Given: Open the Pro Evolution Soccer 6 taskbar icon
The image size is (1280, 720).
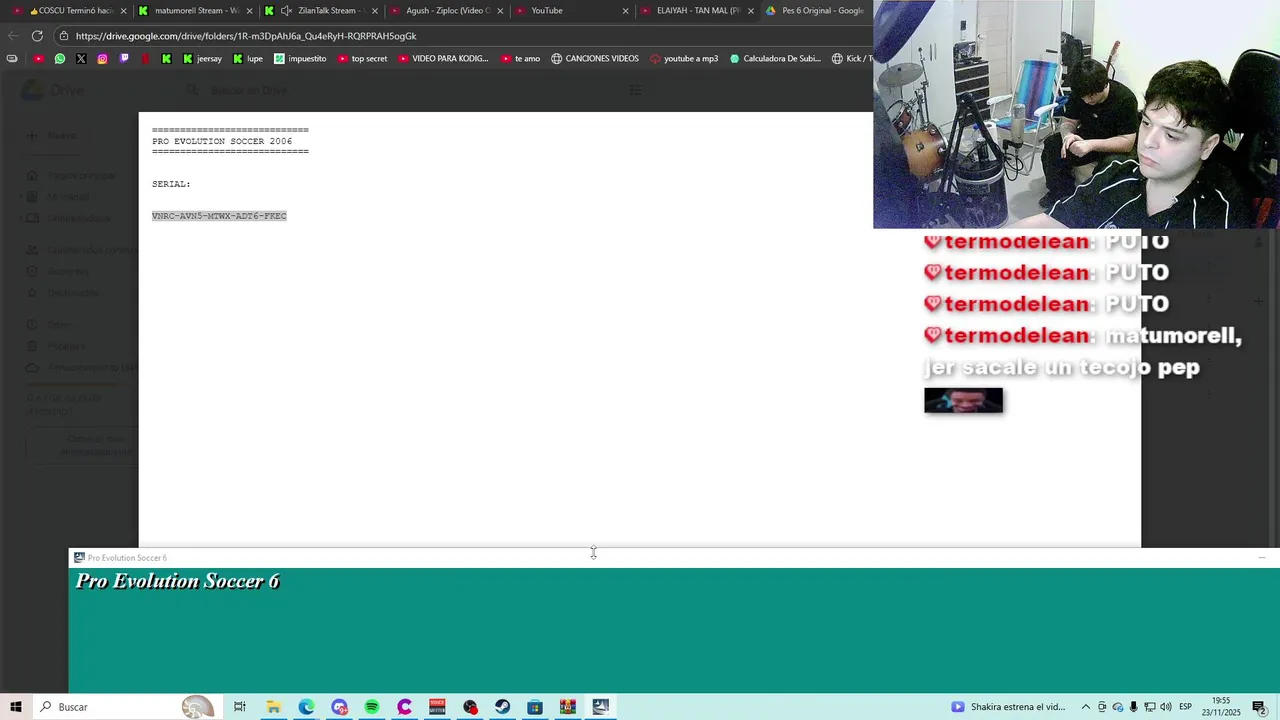Looking at the screenshot, I should tap(600, 707).
